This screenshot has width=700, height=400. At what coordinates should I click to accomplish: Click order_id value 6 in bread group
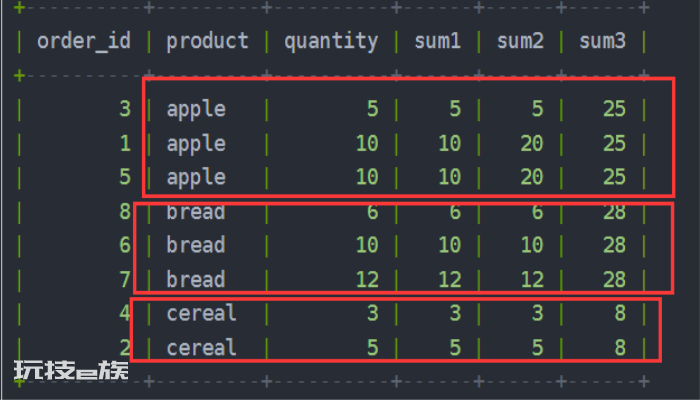point(125,245)
